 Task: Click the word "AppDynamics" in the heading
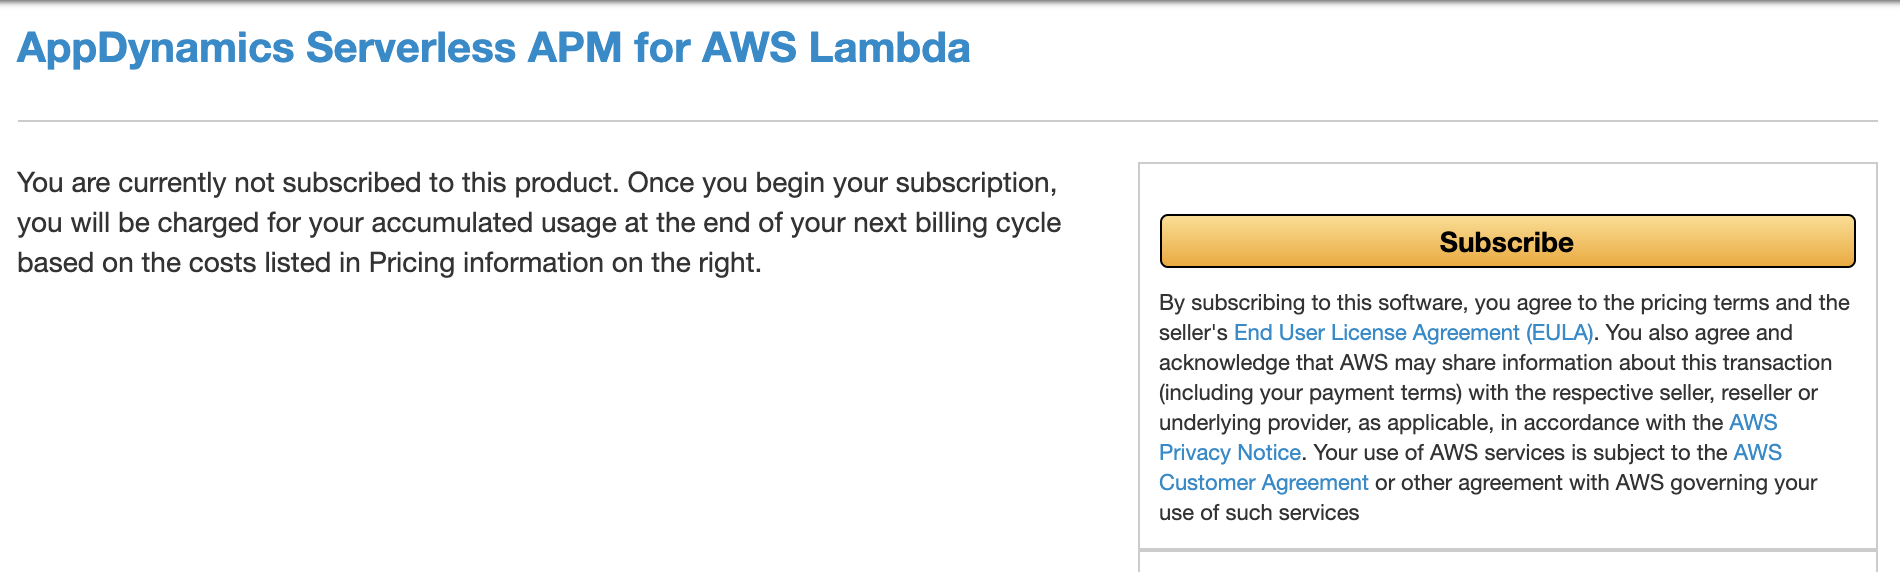point(155,48)
